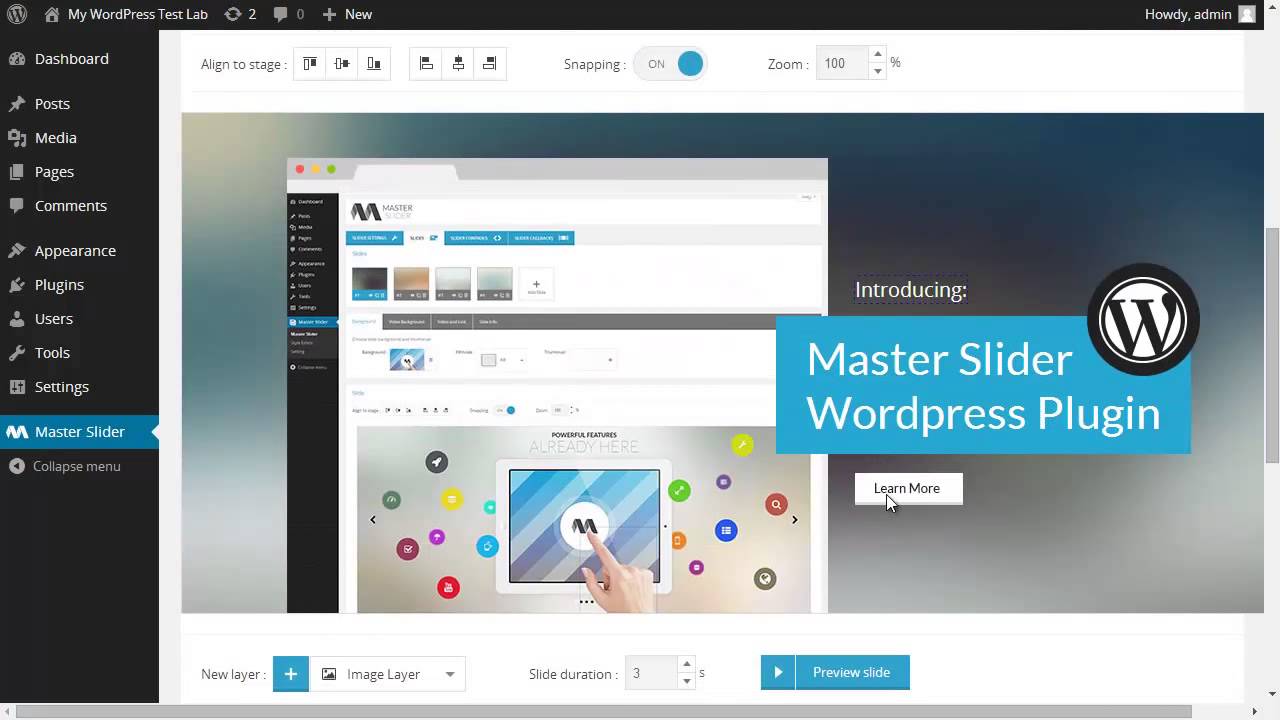The width and height of the screenshot is (1280, 720).
Task: Open Media in the sidebar
Action: click(x=56, y=137)
